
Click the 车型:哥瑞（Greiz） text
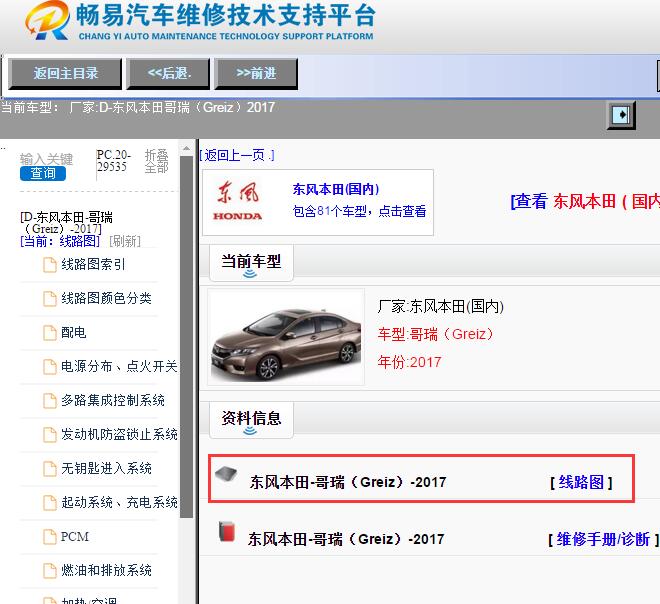point(435,335)
